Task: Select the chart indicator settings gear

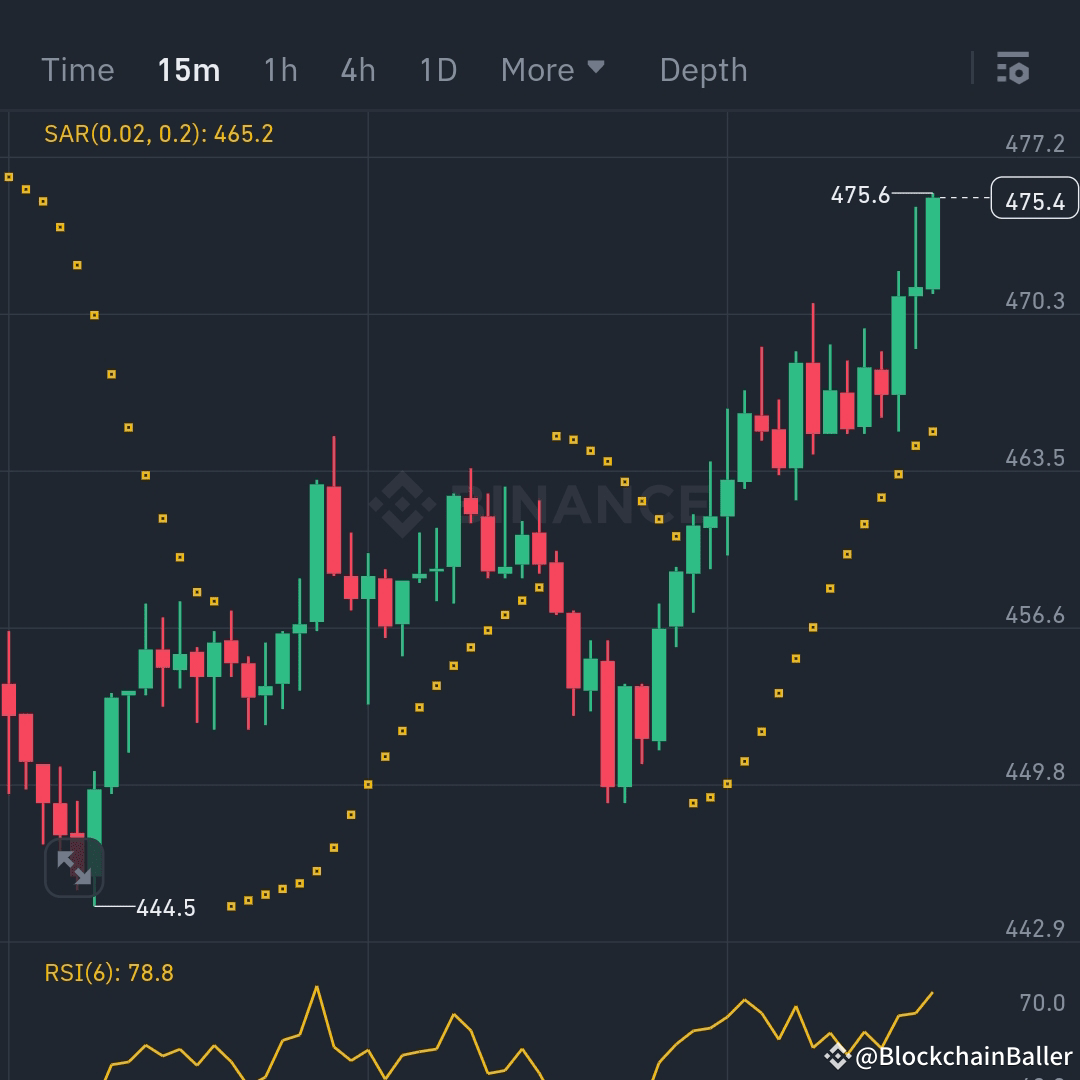Action: click(x=1013, y=70)
